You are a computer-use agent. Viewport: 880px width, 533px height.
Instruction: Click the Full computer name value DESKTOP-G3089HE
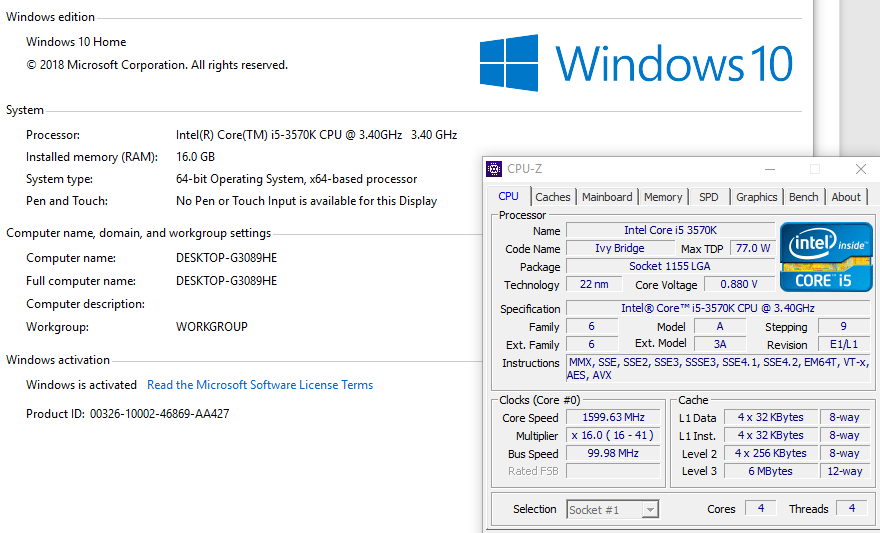226,281
